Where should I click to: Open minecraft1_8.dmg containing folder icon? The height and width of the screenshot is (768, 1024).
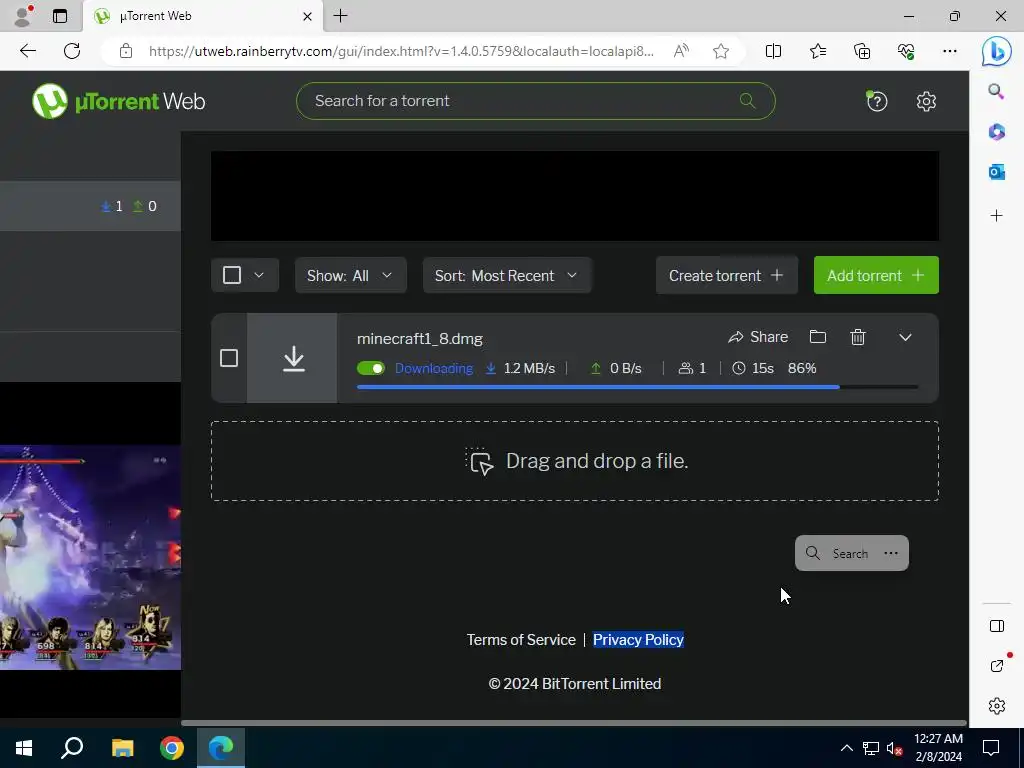click(818, 337)
